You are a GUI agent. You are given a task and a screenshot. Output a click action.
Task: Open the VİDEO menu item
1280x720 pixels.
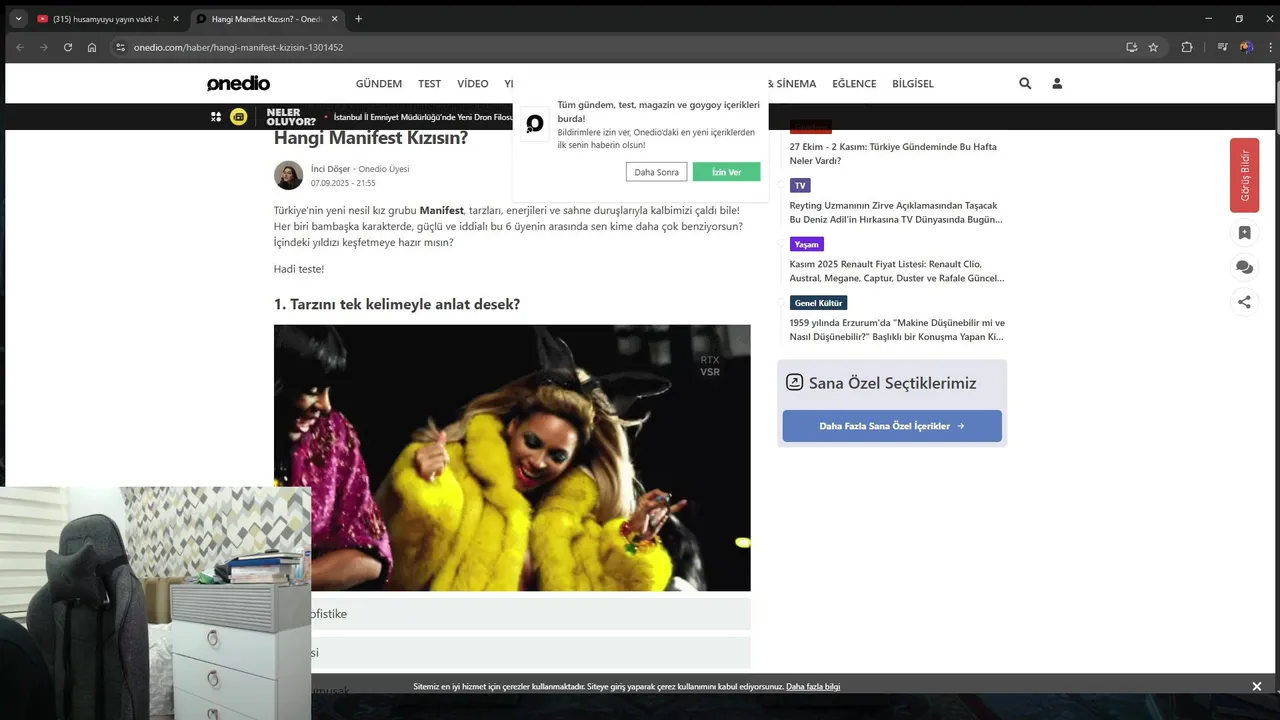(473, 84)
